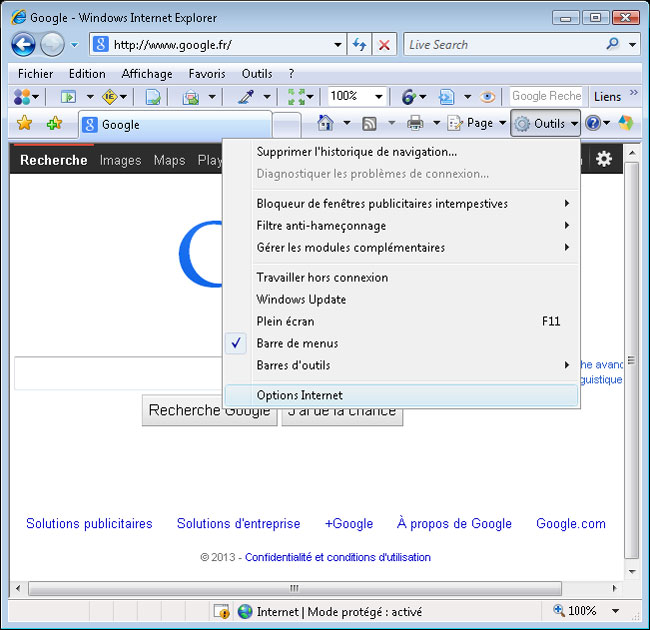Expand the Print dropdown arrow
Screen dimensions: 650x630
click(436, 123)
